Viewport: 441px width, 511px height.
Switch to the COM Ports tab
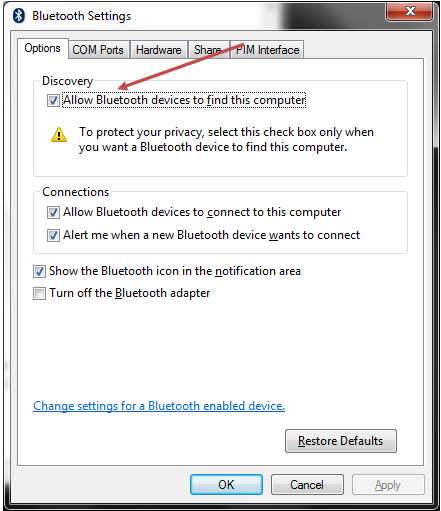click(x=98, y=50)
